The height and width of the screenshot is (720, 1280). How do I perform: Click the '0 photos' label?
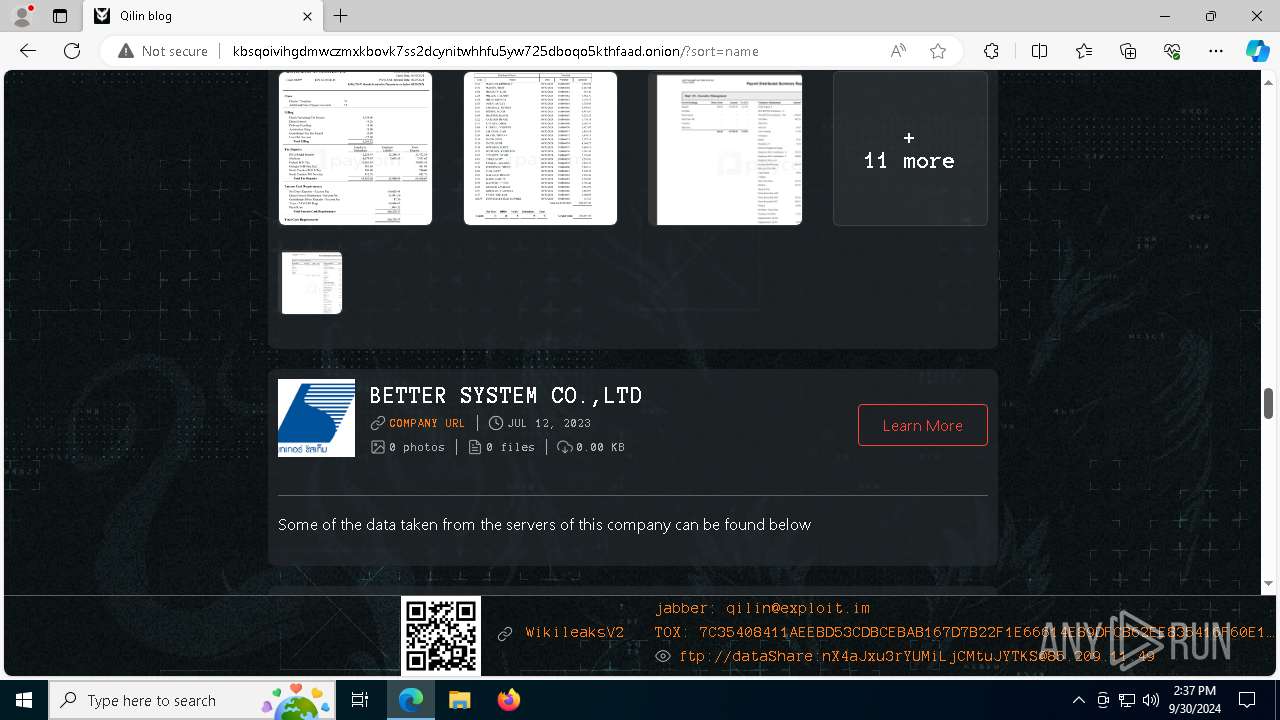(417, 447)
